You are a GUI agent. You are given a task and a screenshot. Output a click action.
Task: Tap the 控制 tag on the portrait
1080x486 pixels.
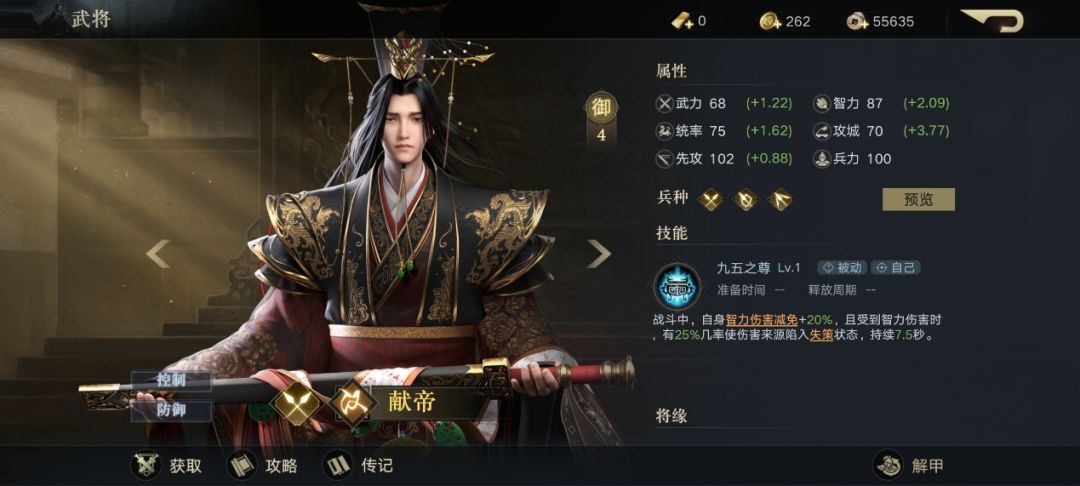tap(172, 381)
